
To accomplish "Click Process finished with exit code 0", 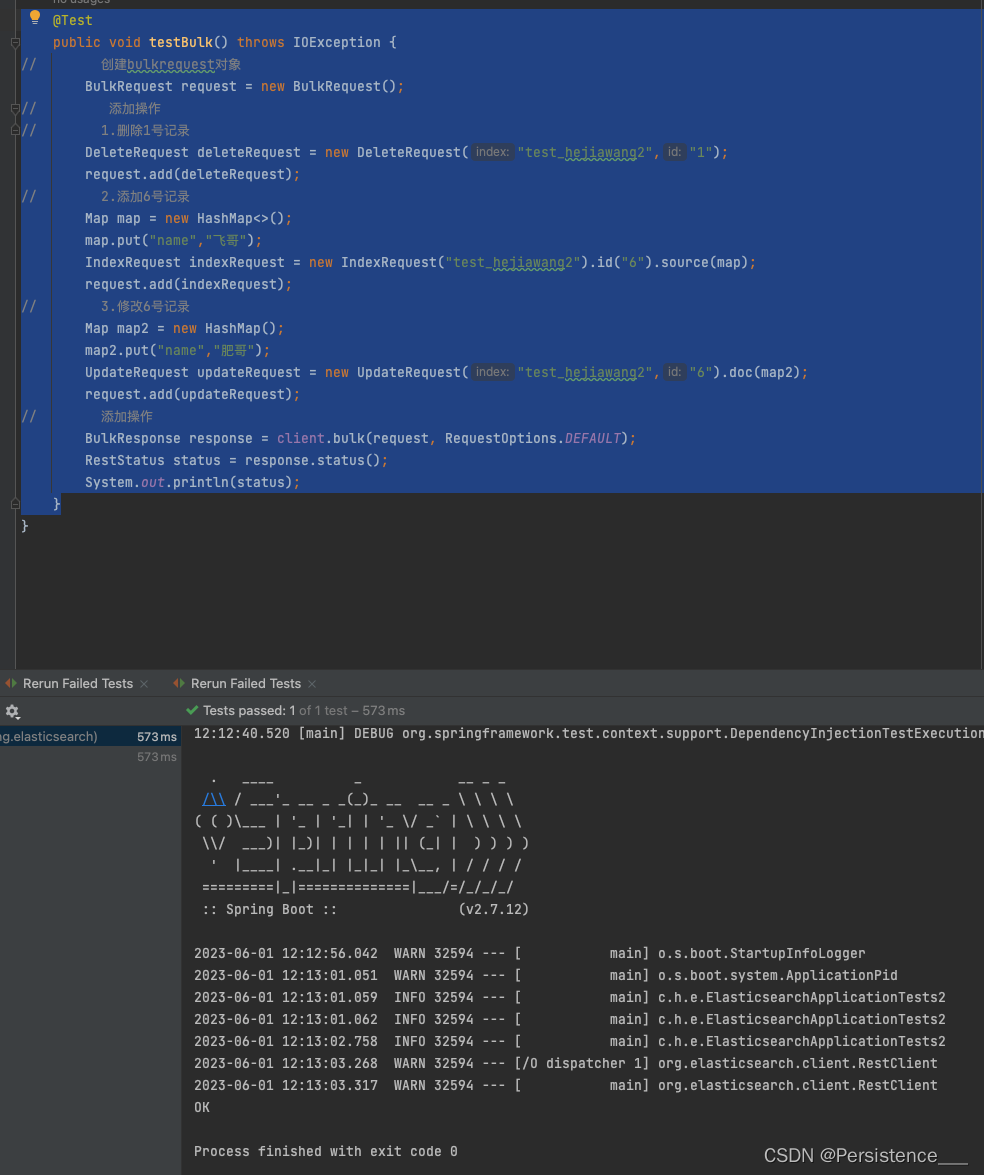I will click(326, 1152).
